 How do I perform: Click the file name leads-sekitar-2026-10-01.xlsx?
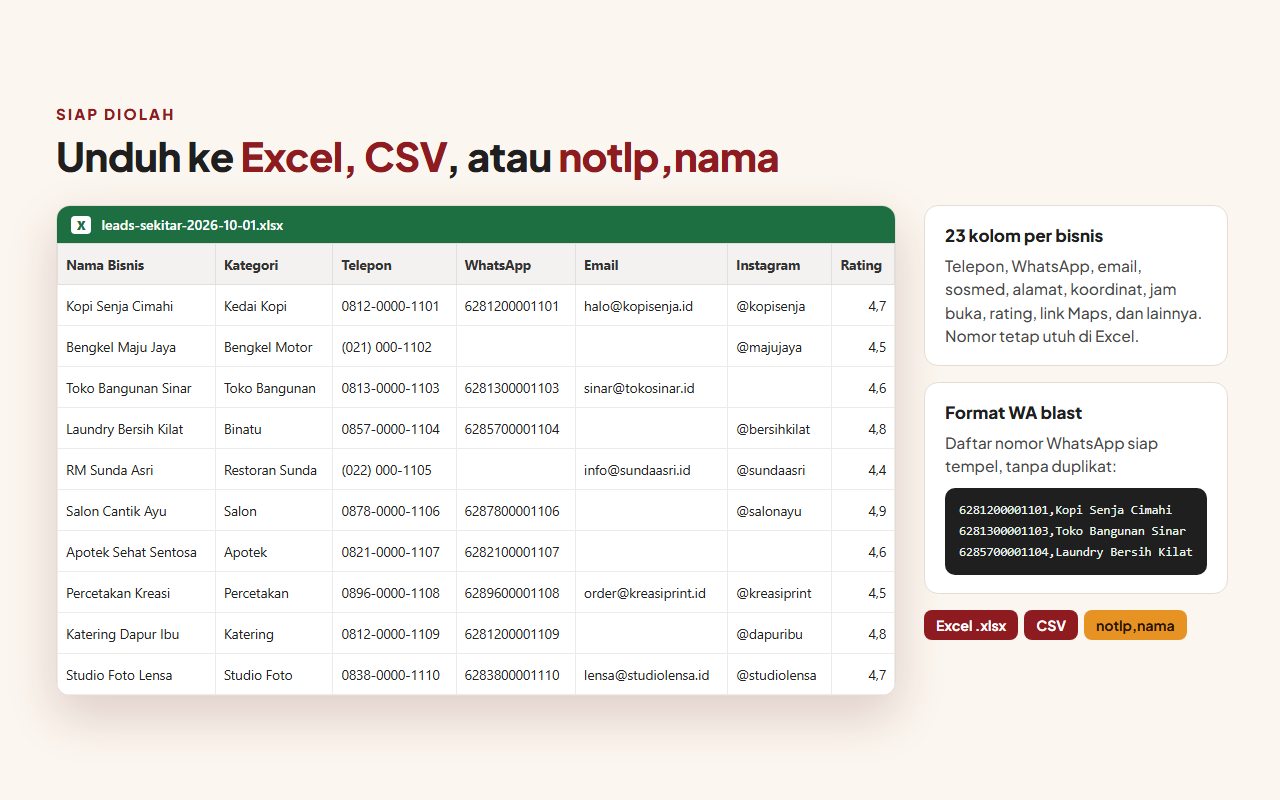tap(192, 225)
